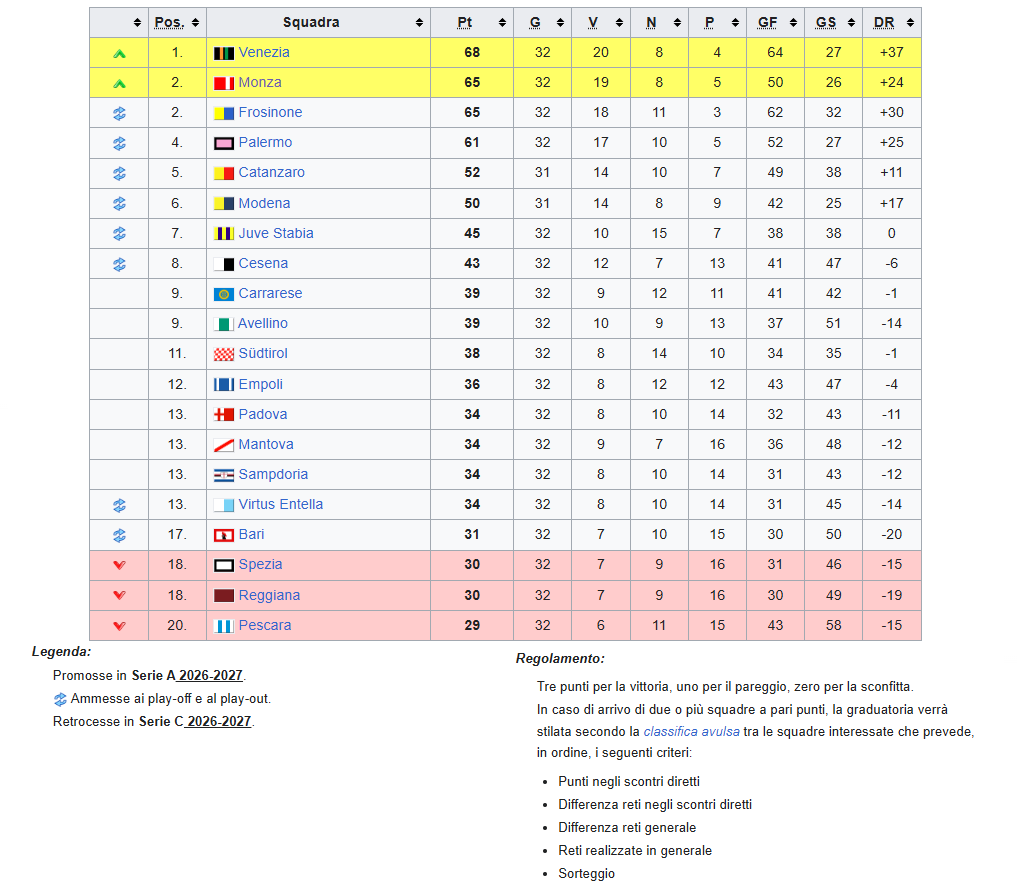Sort table by DR goal-difference column
1017x887 pixels.
point(911,23)
